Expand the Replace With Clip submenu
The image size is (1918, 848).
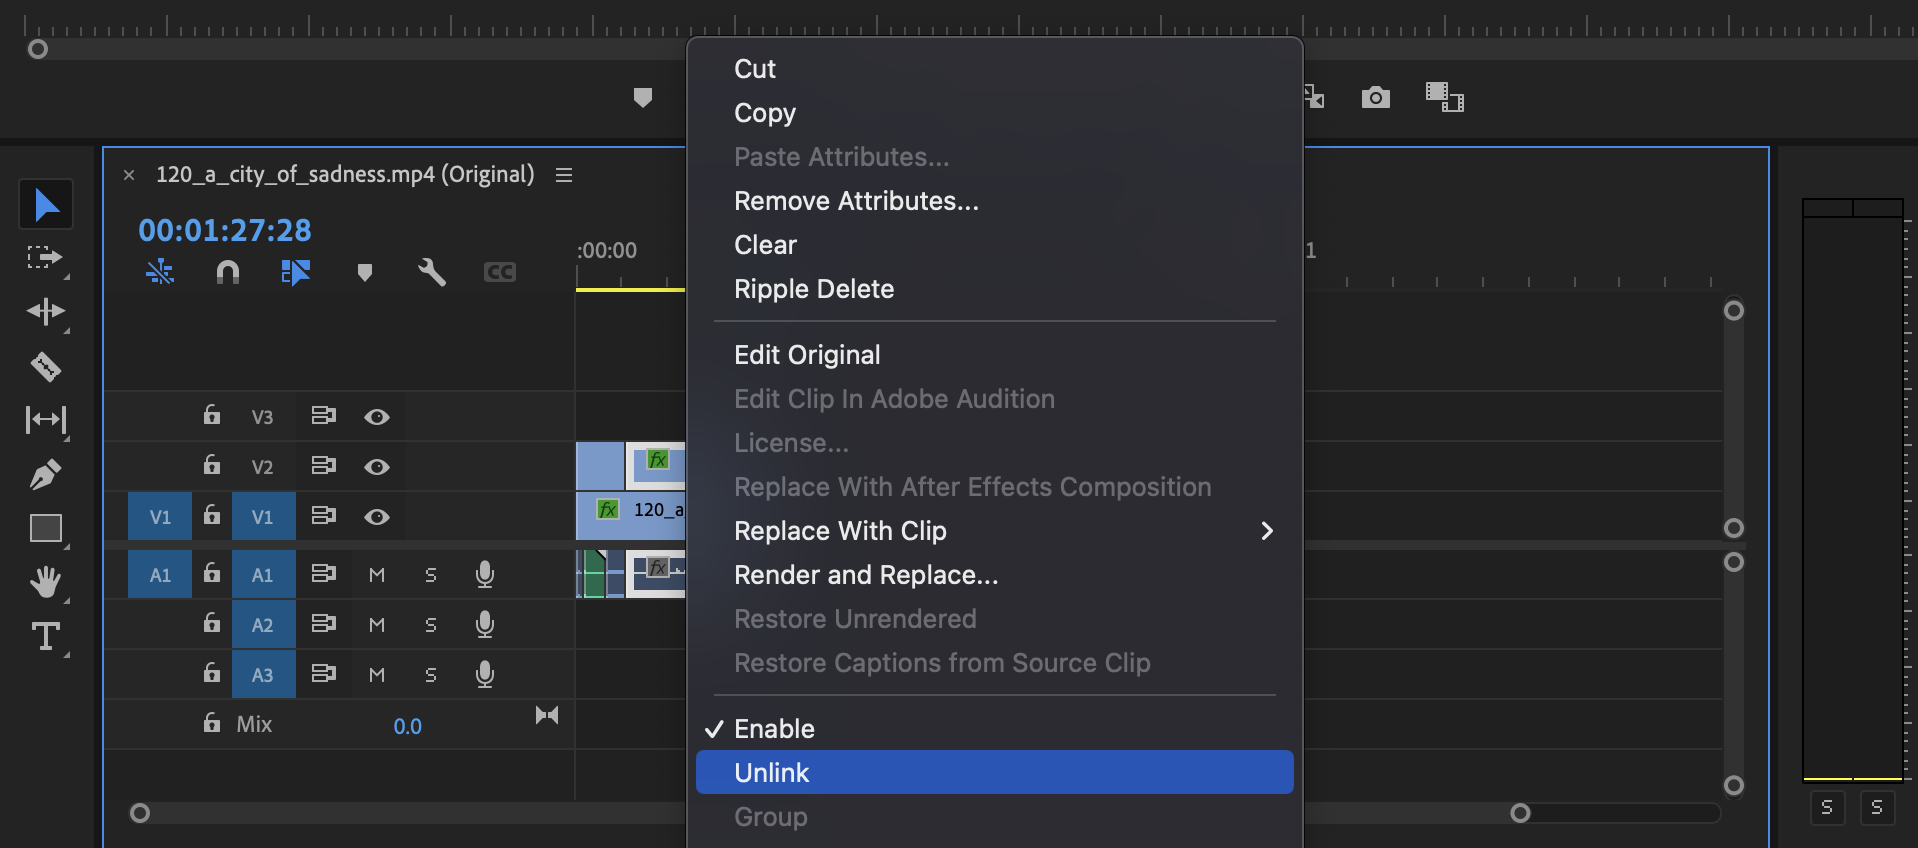[x=1266, y=531]
